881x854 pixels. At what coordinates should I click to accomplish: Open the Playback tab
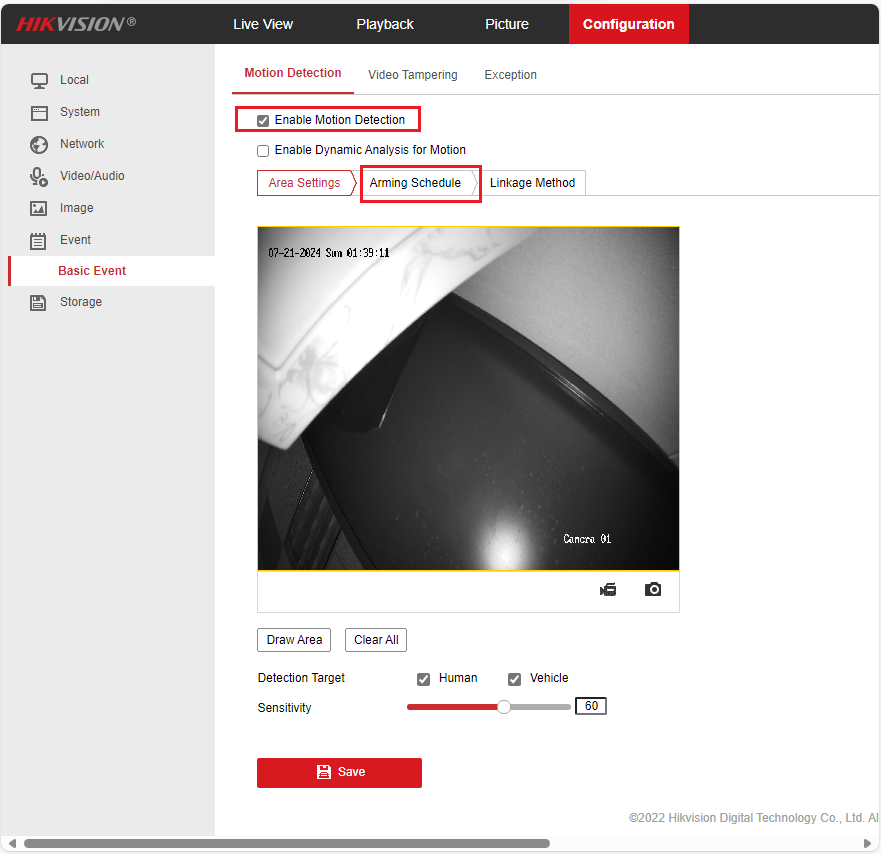(385, 24)
